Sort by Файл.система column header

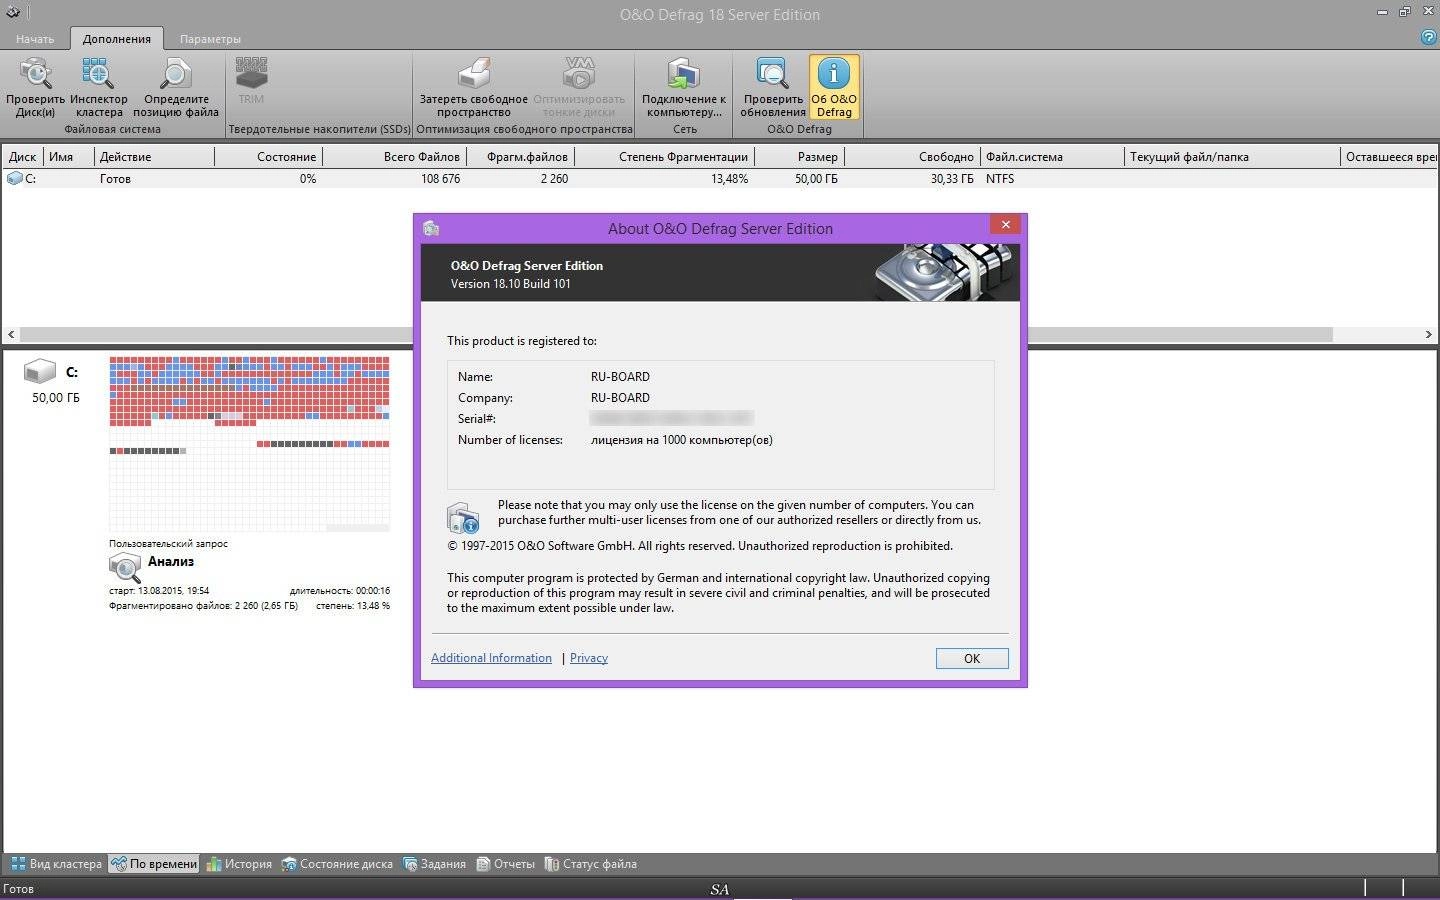tap(1052, 157)
